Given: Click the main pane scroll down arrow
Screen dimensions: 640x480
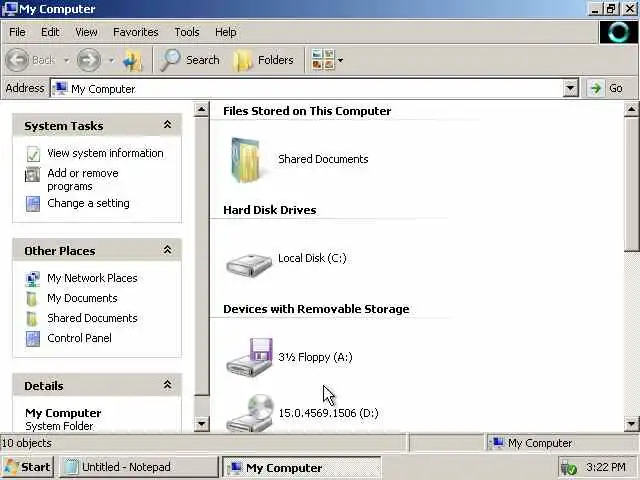Looking at the screenshot, I should (x=631, y=424).
